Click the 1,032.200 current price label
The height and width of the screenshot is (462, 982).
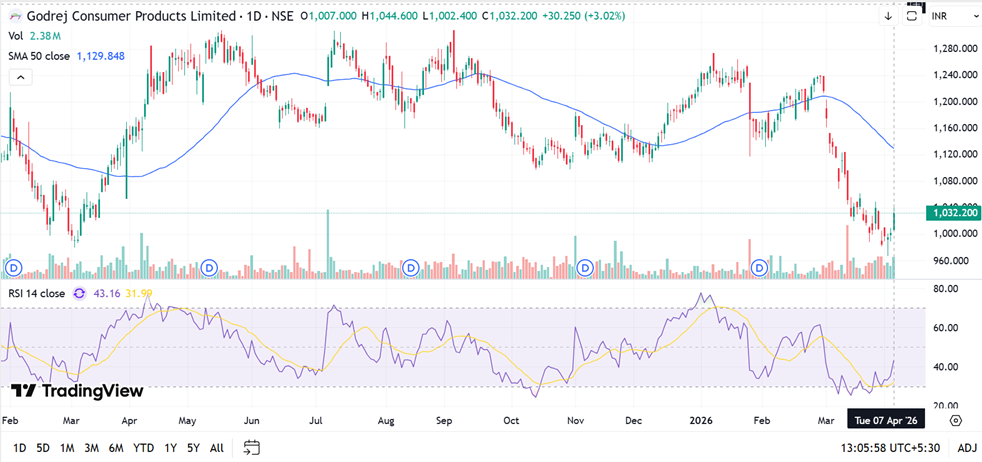pos(952,212)
